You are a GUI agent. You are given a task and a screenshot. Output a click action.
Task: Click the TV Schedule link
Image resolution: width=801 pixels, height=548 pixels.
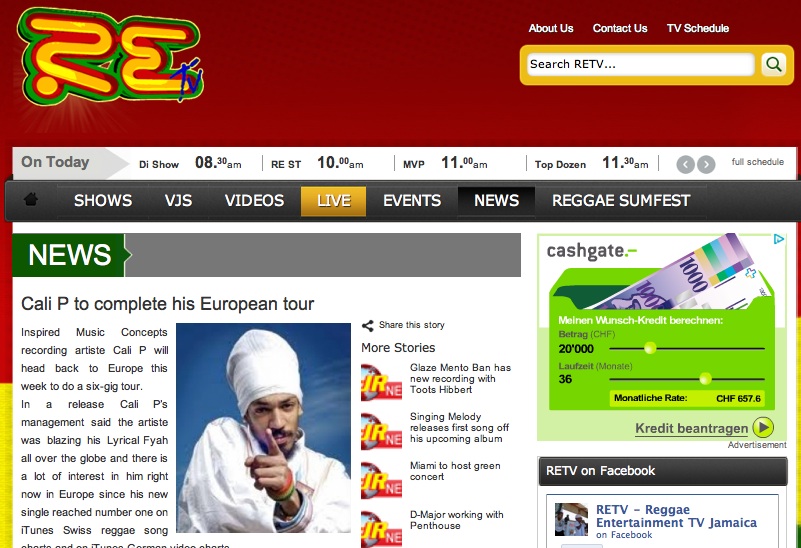click(697, 29)
